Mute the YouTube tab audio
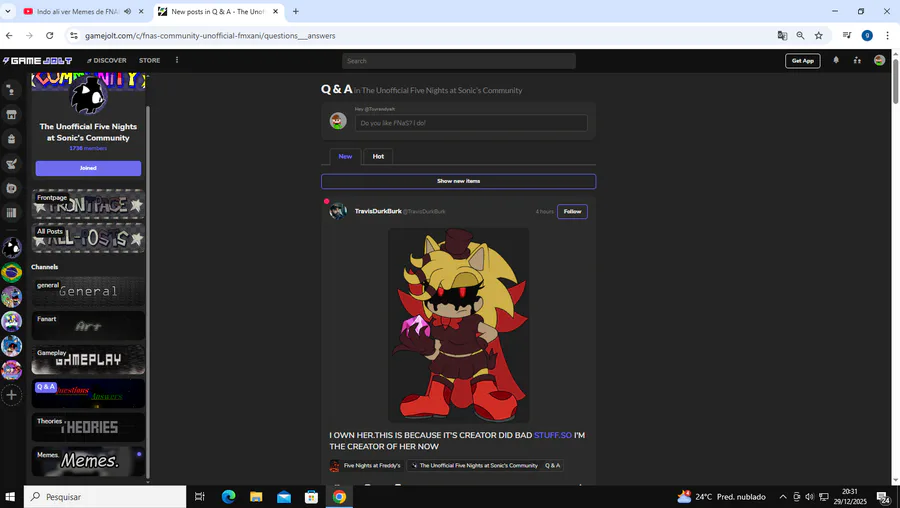 tap(127, 11)
